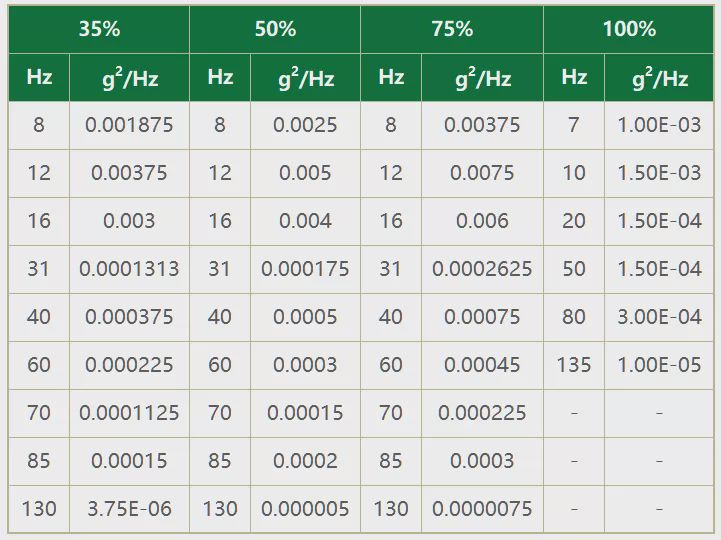Viewport: 721px width, 540px height.
Task: Click the 75% column group header
Action: click(x=452, y=29)
